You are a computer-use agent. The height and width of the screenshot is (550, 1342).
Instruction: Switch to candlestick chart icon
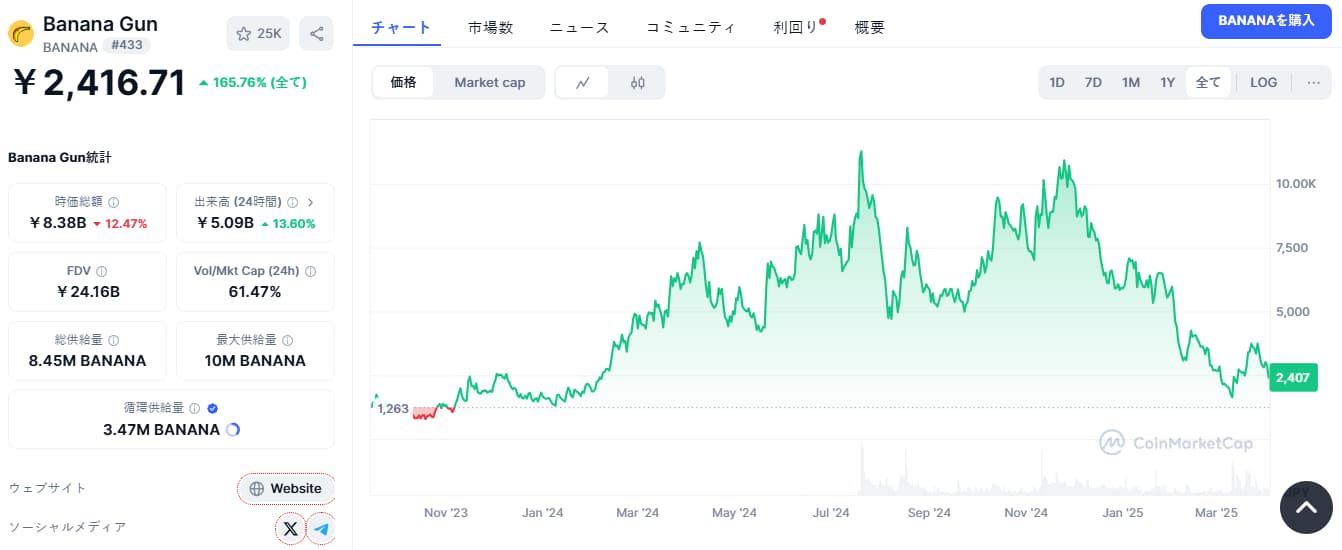point(638,83)
